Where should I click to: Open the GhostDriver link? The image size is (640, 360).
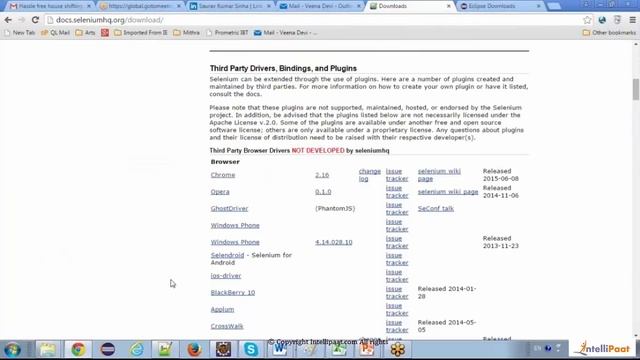229,209
